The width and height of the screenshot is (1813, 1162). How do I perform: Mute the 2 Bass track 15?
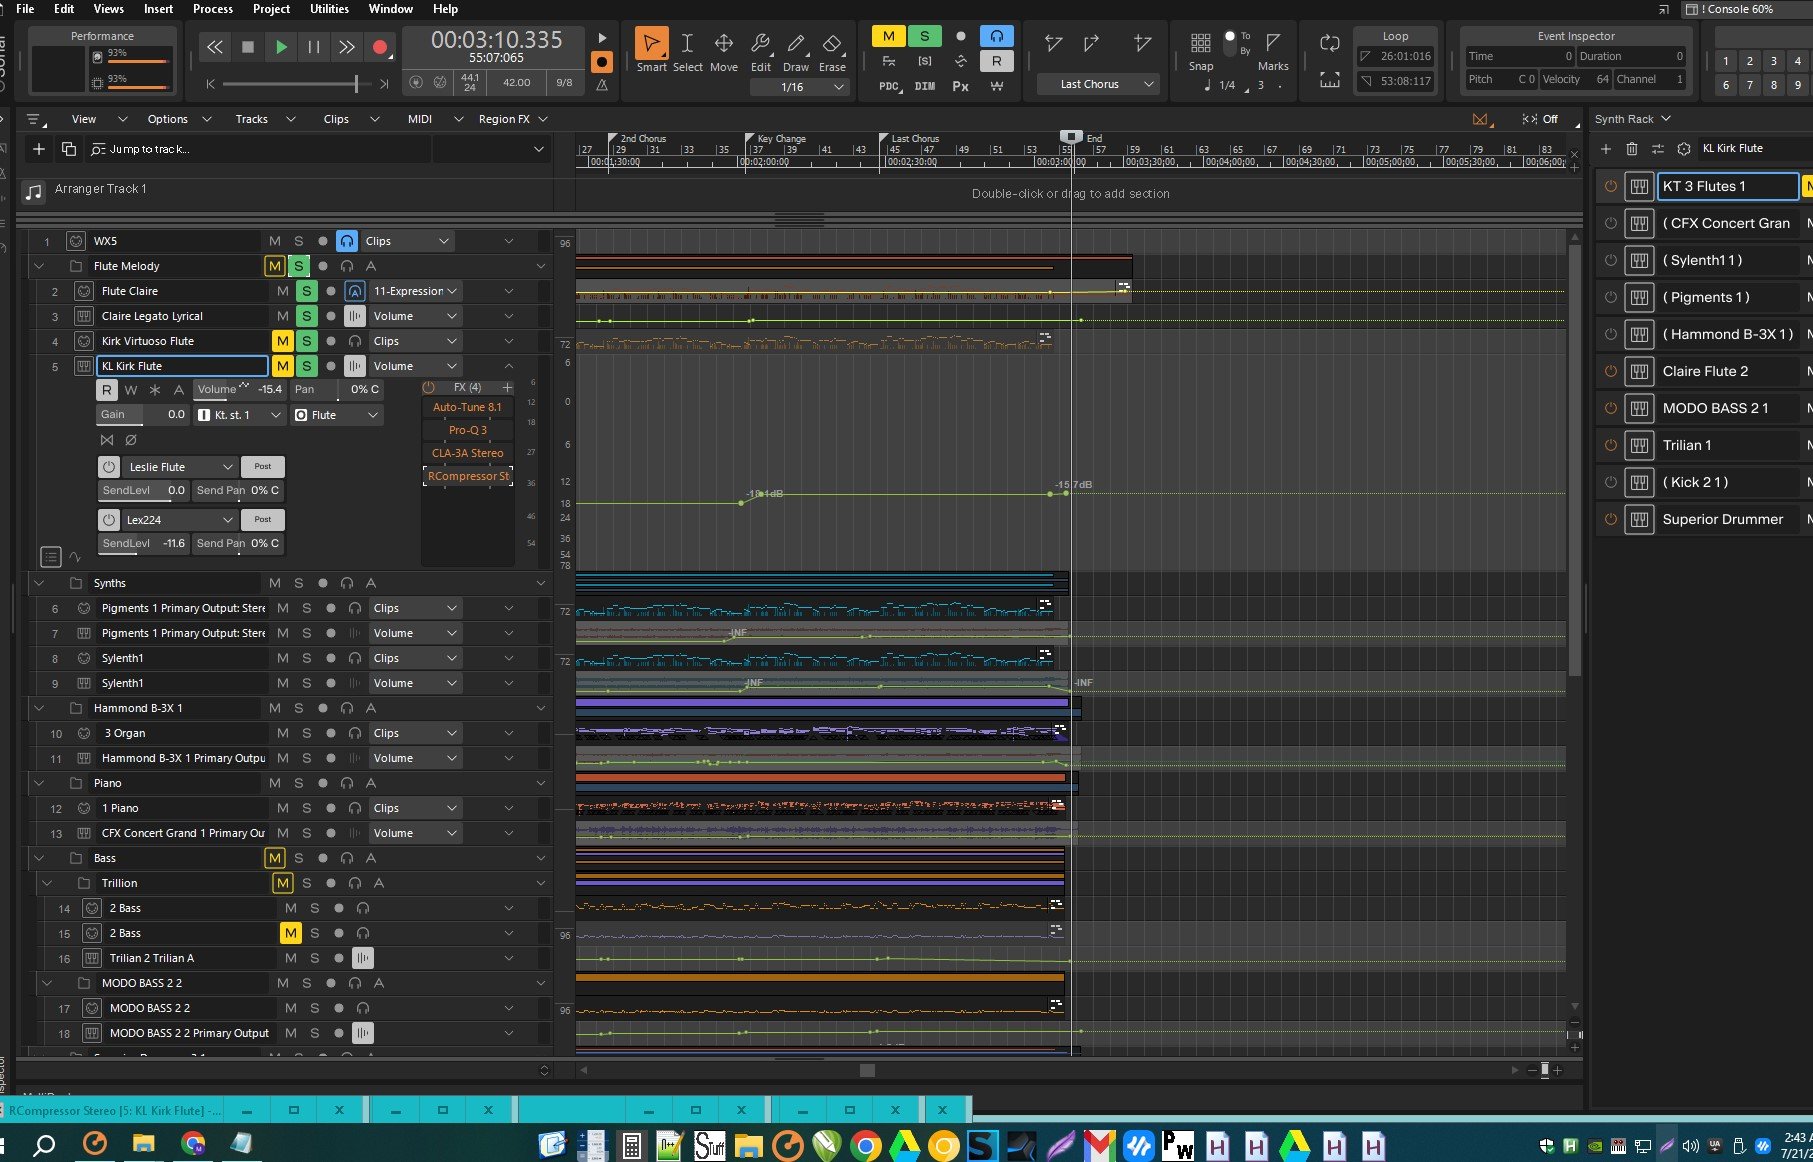click(x=291, y=933)
